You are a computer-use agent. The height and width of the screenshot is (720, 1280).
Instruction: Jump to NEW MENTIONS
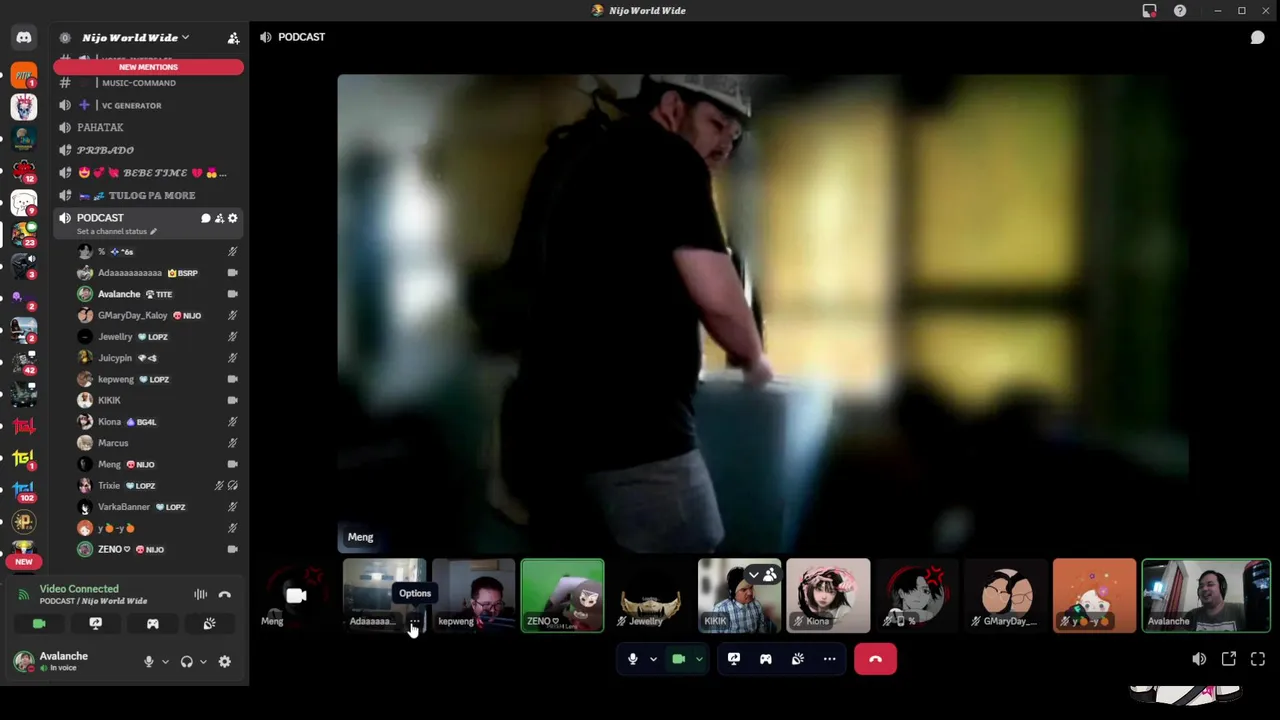[148, 67]
